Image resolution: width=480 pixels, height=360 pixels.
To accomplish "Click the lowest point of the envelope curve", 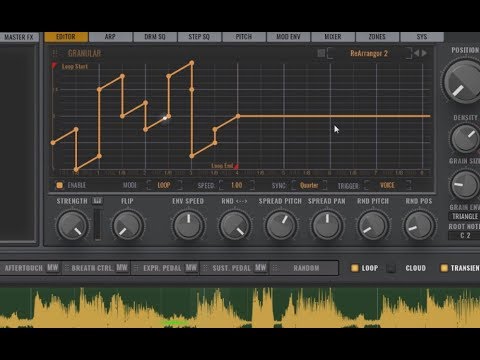I will [76, 169].
